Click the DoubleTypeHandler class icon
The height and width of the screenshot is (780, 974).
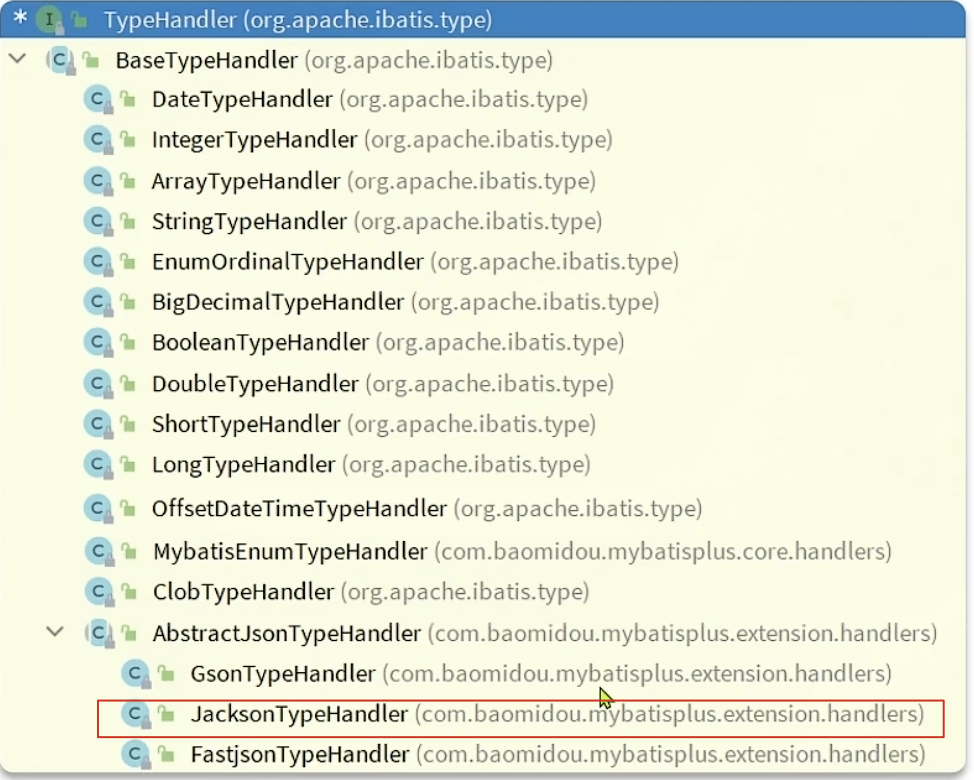pyautogui.click(x=98, y=384)
